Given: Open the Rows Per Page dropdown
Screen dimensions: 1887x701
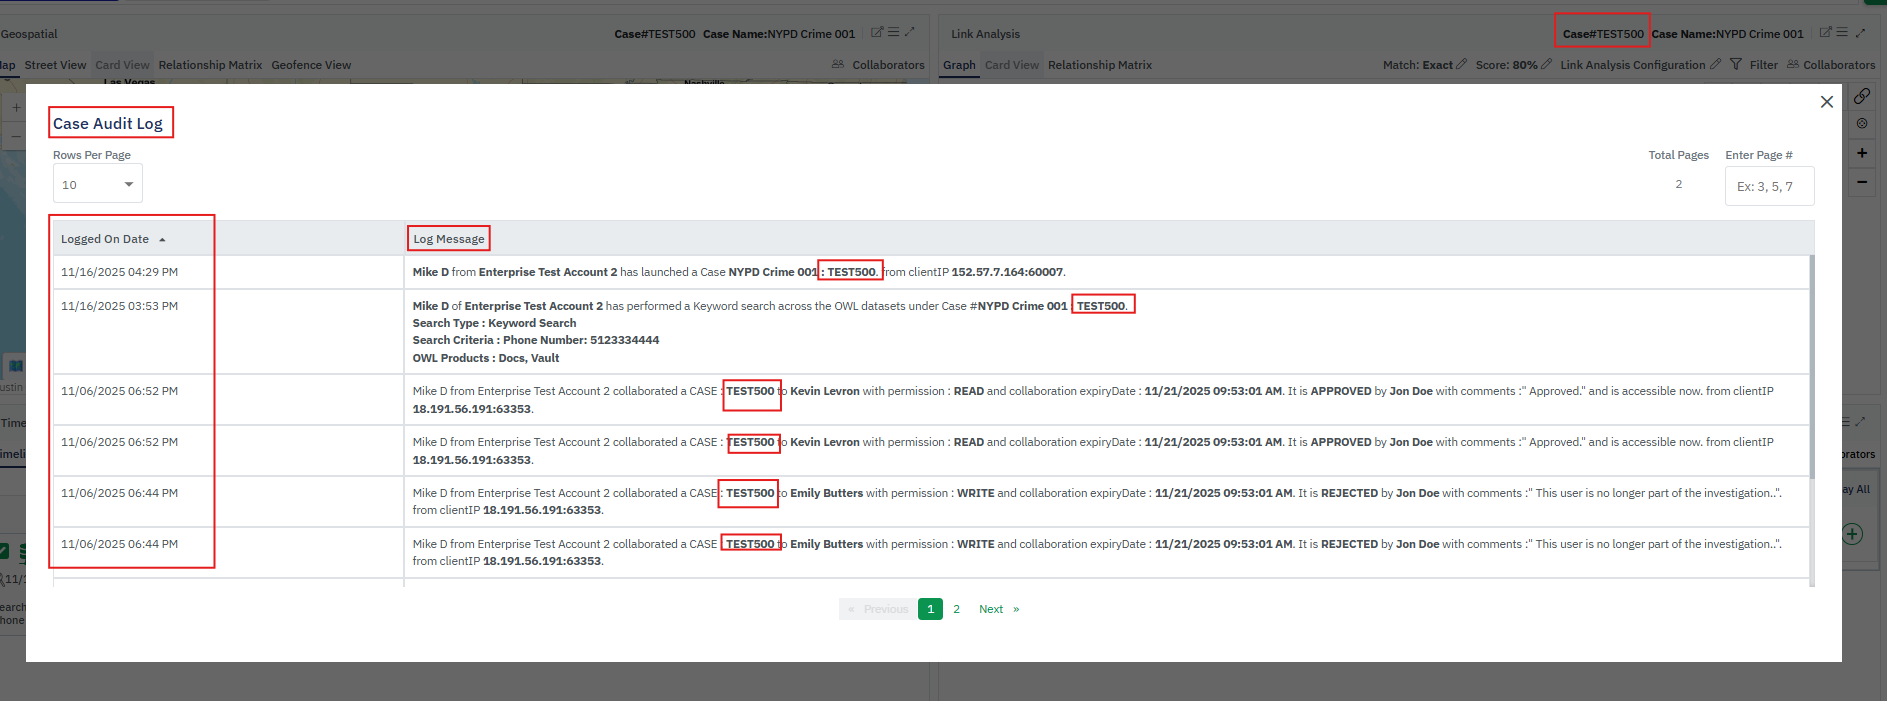Looking at the screenshot, I should click(98, 185).
